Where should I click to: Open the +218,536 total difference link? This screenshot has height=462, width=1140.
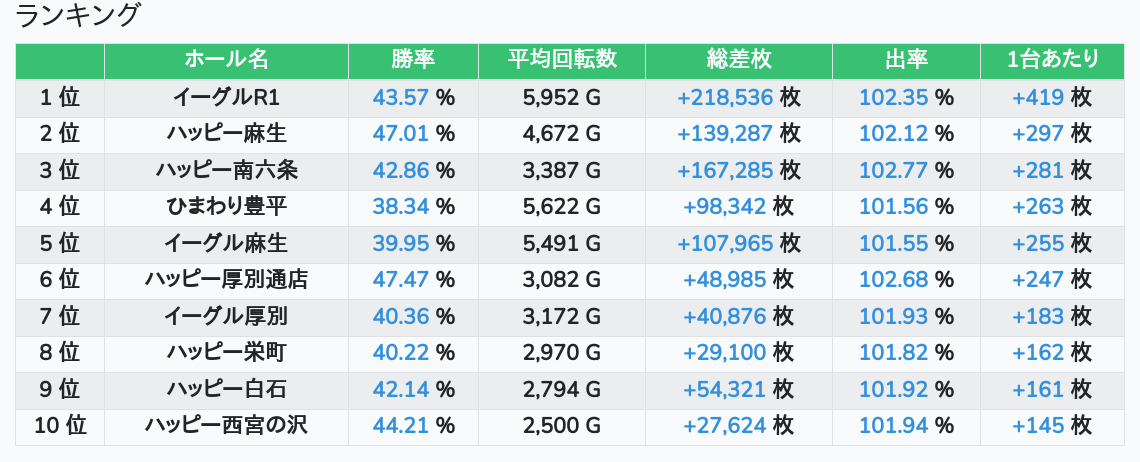[x=725, y=97]
